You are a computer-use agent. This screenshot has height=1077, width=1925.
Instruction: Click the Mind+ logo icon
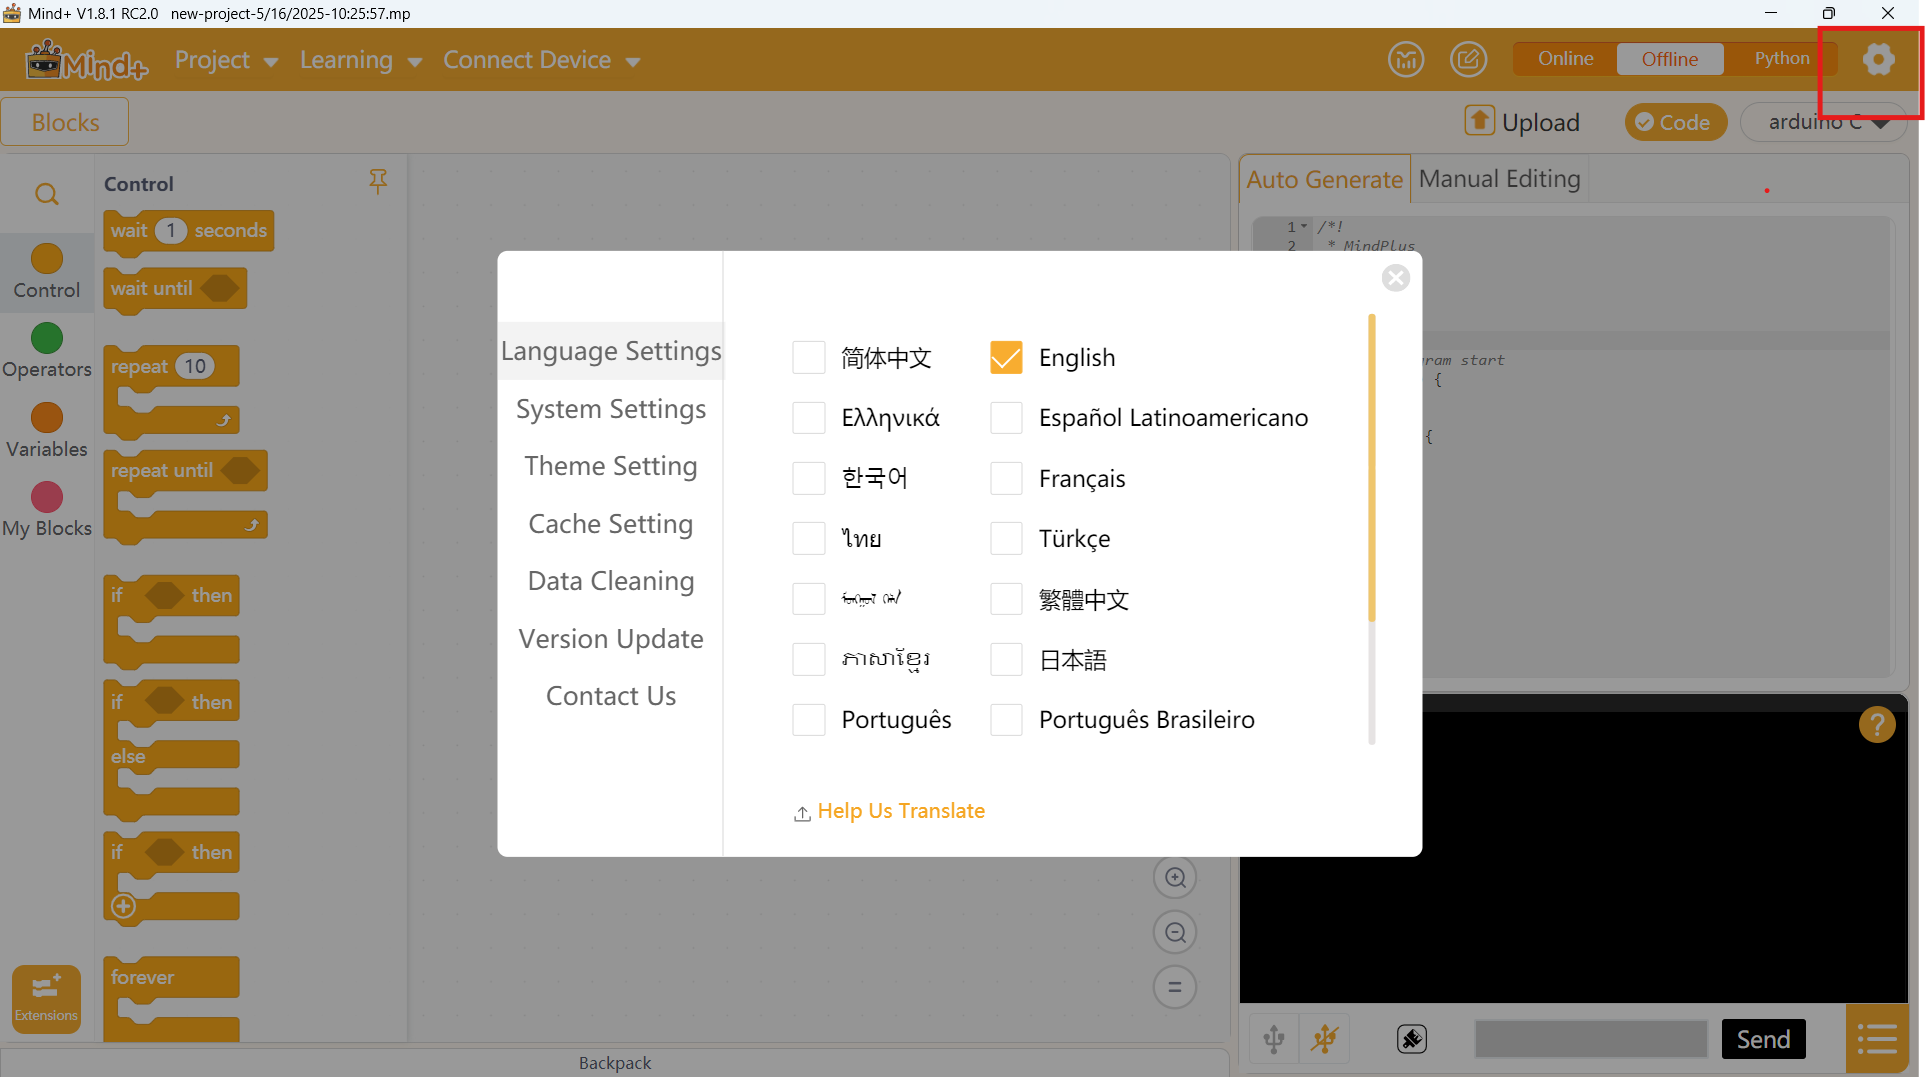(x=86, y=60)
